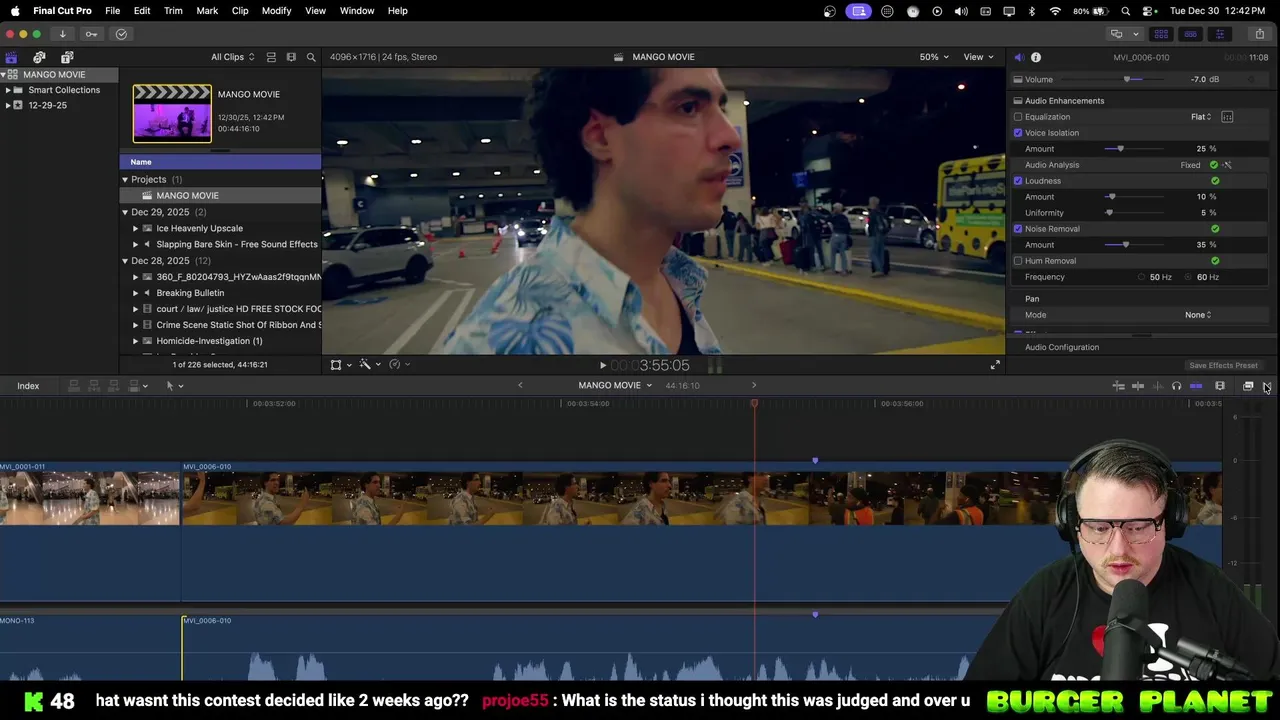Image resolution: width=1280 pixels, height=720 pixels.
Task: Collapse the Dec 29, 2025 group
Action: [125, 212]
